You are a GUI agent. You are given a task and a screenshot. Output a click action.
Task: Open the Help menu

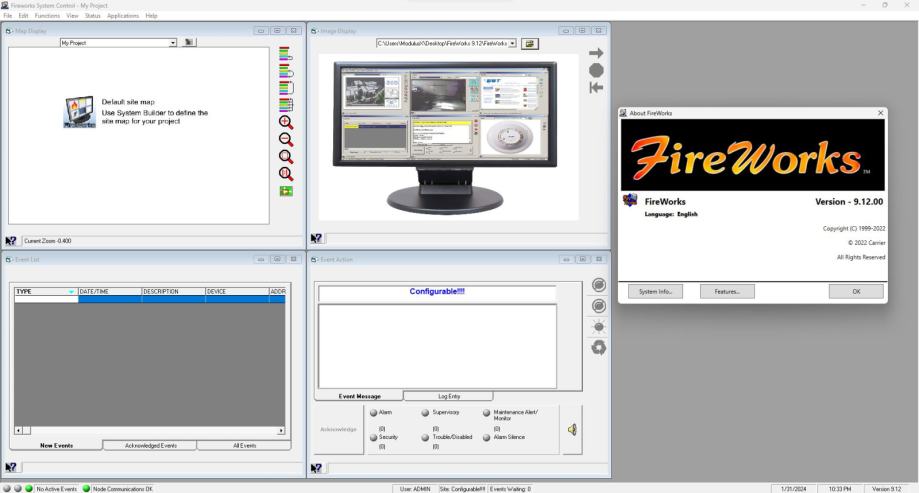151,16
